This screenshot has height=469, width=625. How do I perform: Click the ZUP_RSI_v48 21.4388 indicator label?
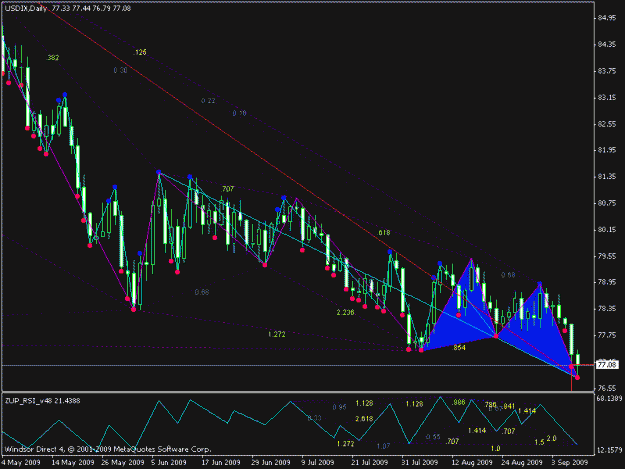[x=43, y=400]
